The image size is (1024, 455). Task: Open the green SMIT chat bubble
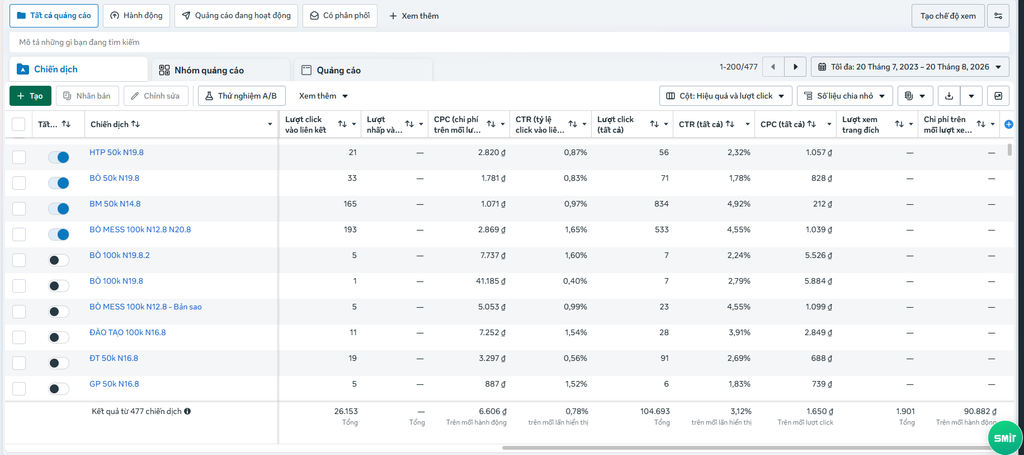point(1004,438)
